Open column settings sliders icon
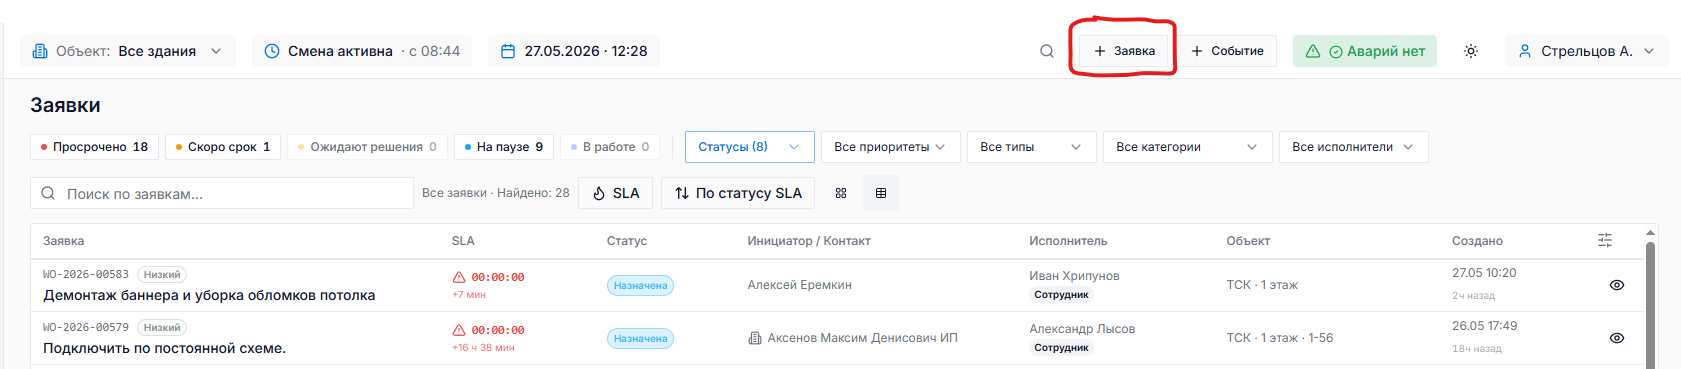The height and width of the screenshot is (369, 1681). [1605, 240]
